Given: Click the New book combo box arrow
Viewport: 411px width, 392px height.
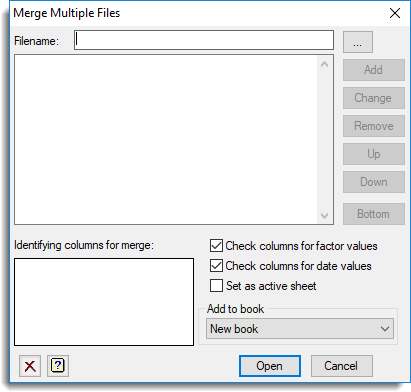Looking at the screenshot, I should (x=385, y=329).
